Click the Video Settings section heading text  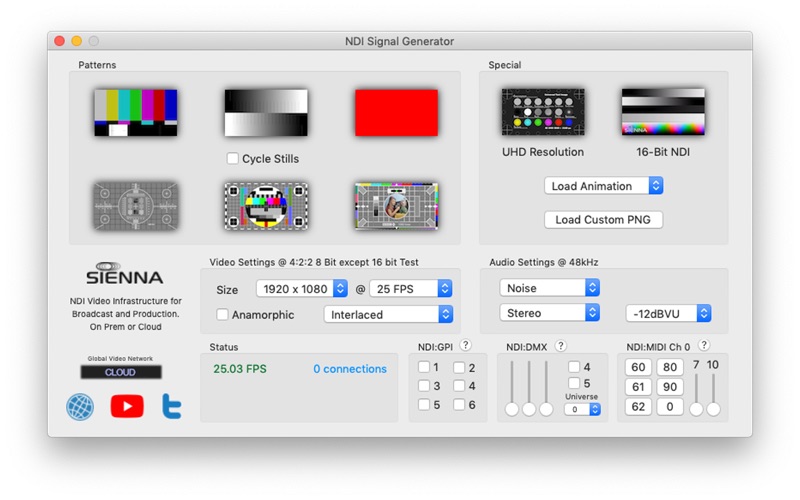pyautogui.click(x=314, y=262)
